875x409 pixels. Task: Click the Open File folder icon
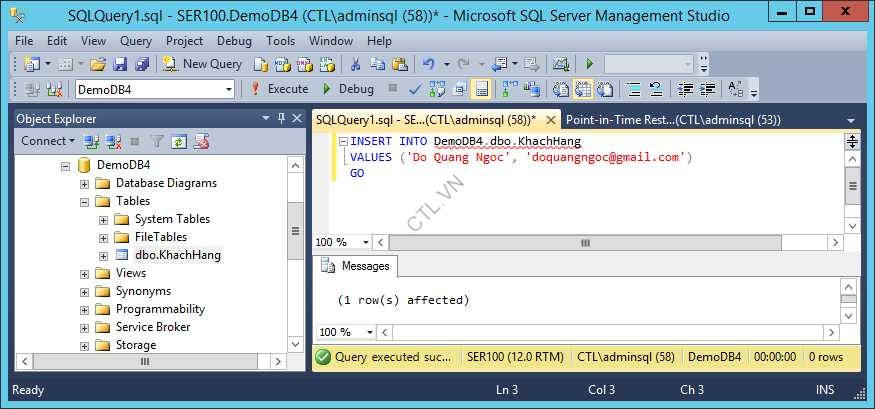(x=98, y=63)
